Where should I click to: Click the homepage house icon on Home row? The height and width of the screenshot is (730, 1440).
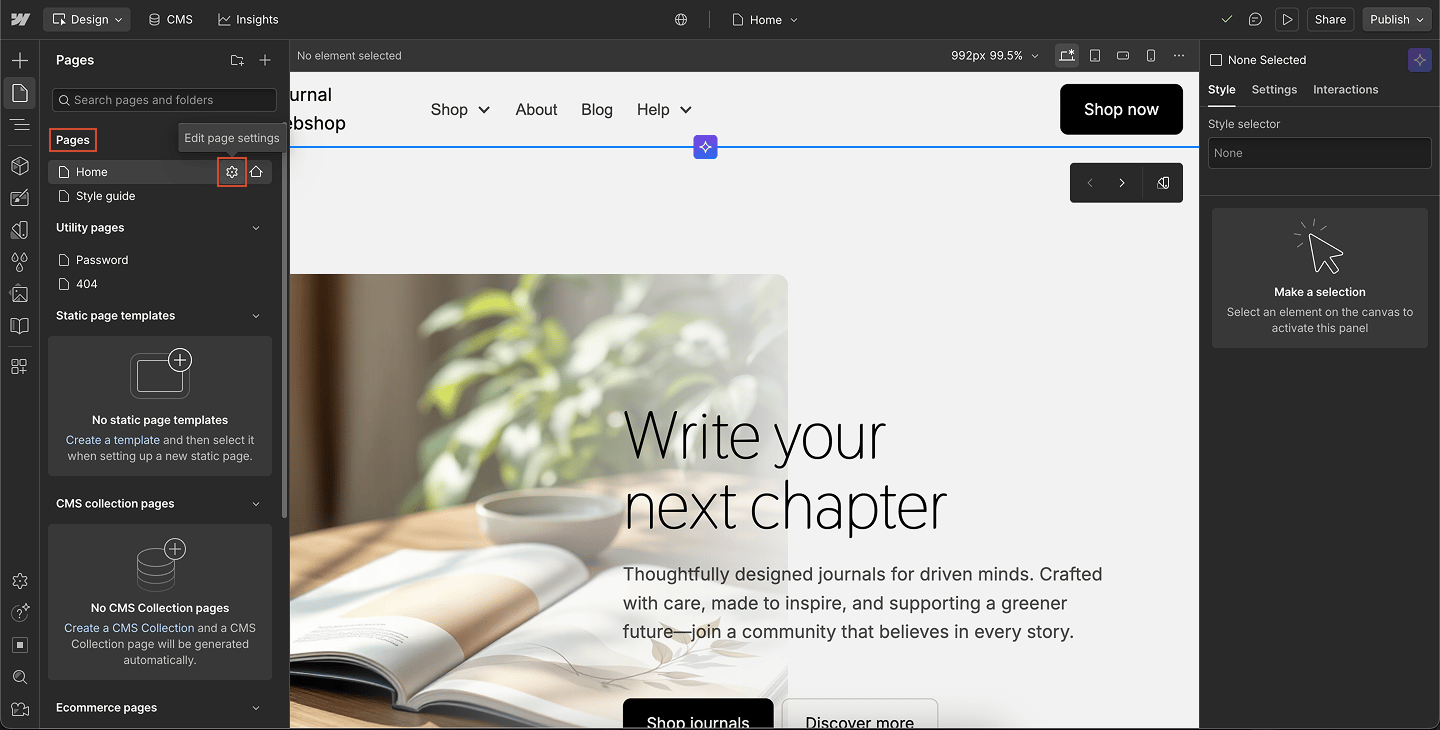tap(256, 172)
